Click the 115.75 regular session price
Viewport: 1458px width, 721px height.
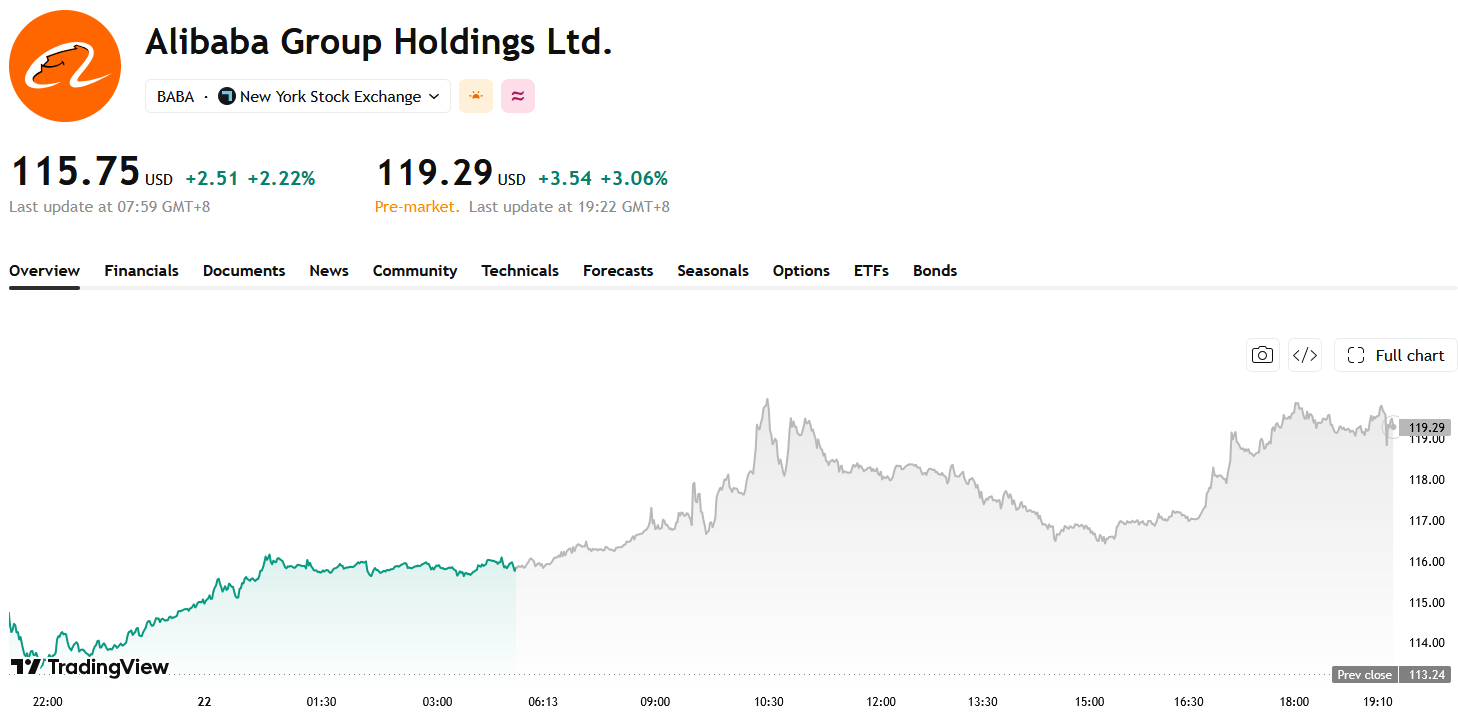point(75,172)
